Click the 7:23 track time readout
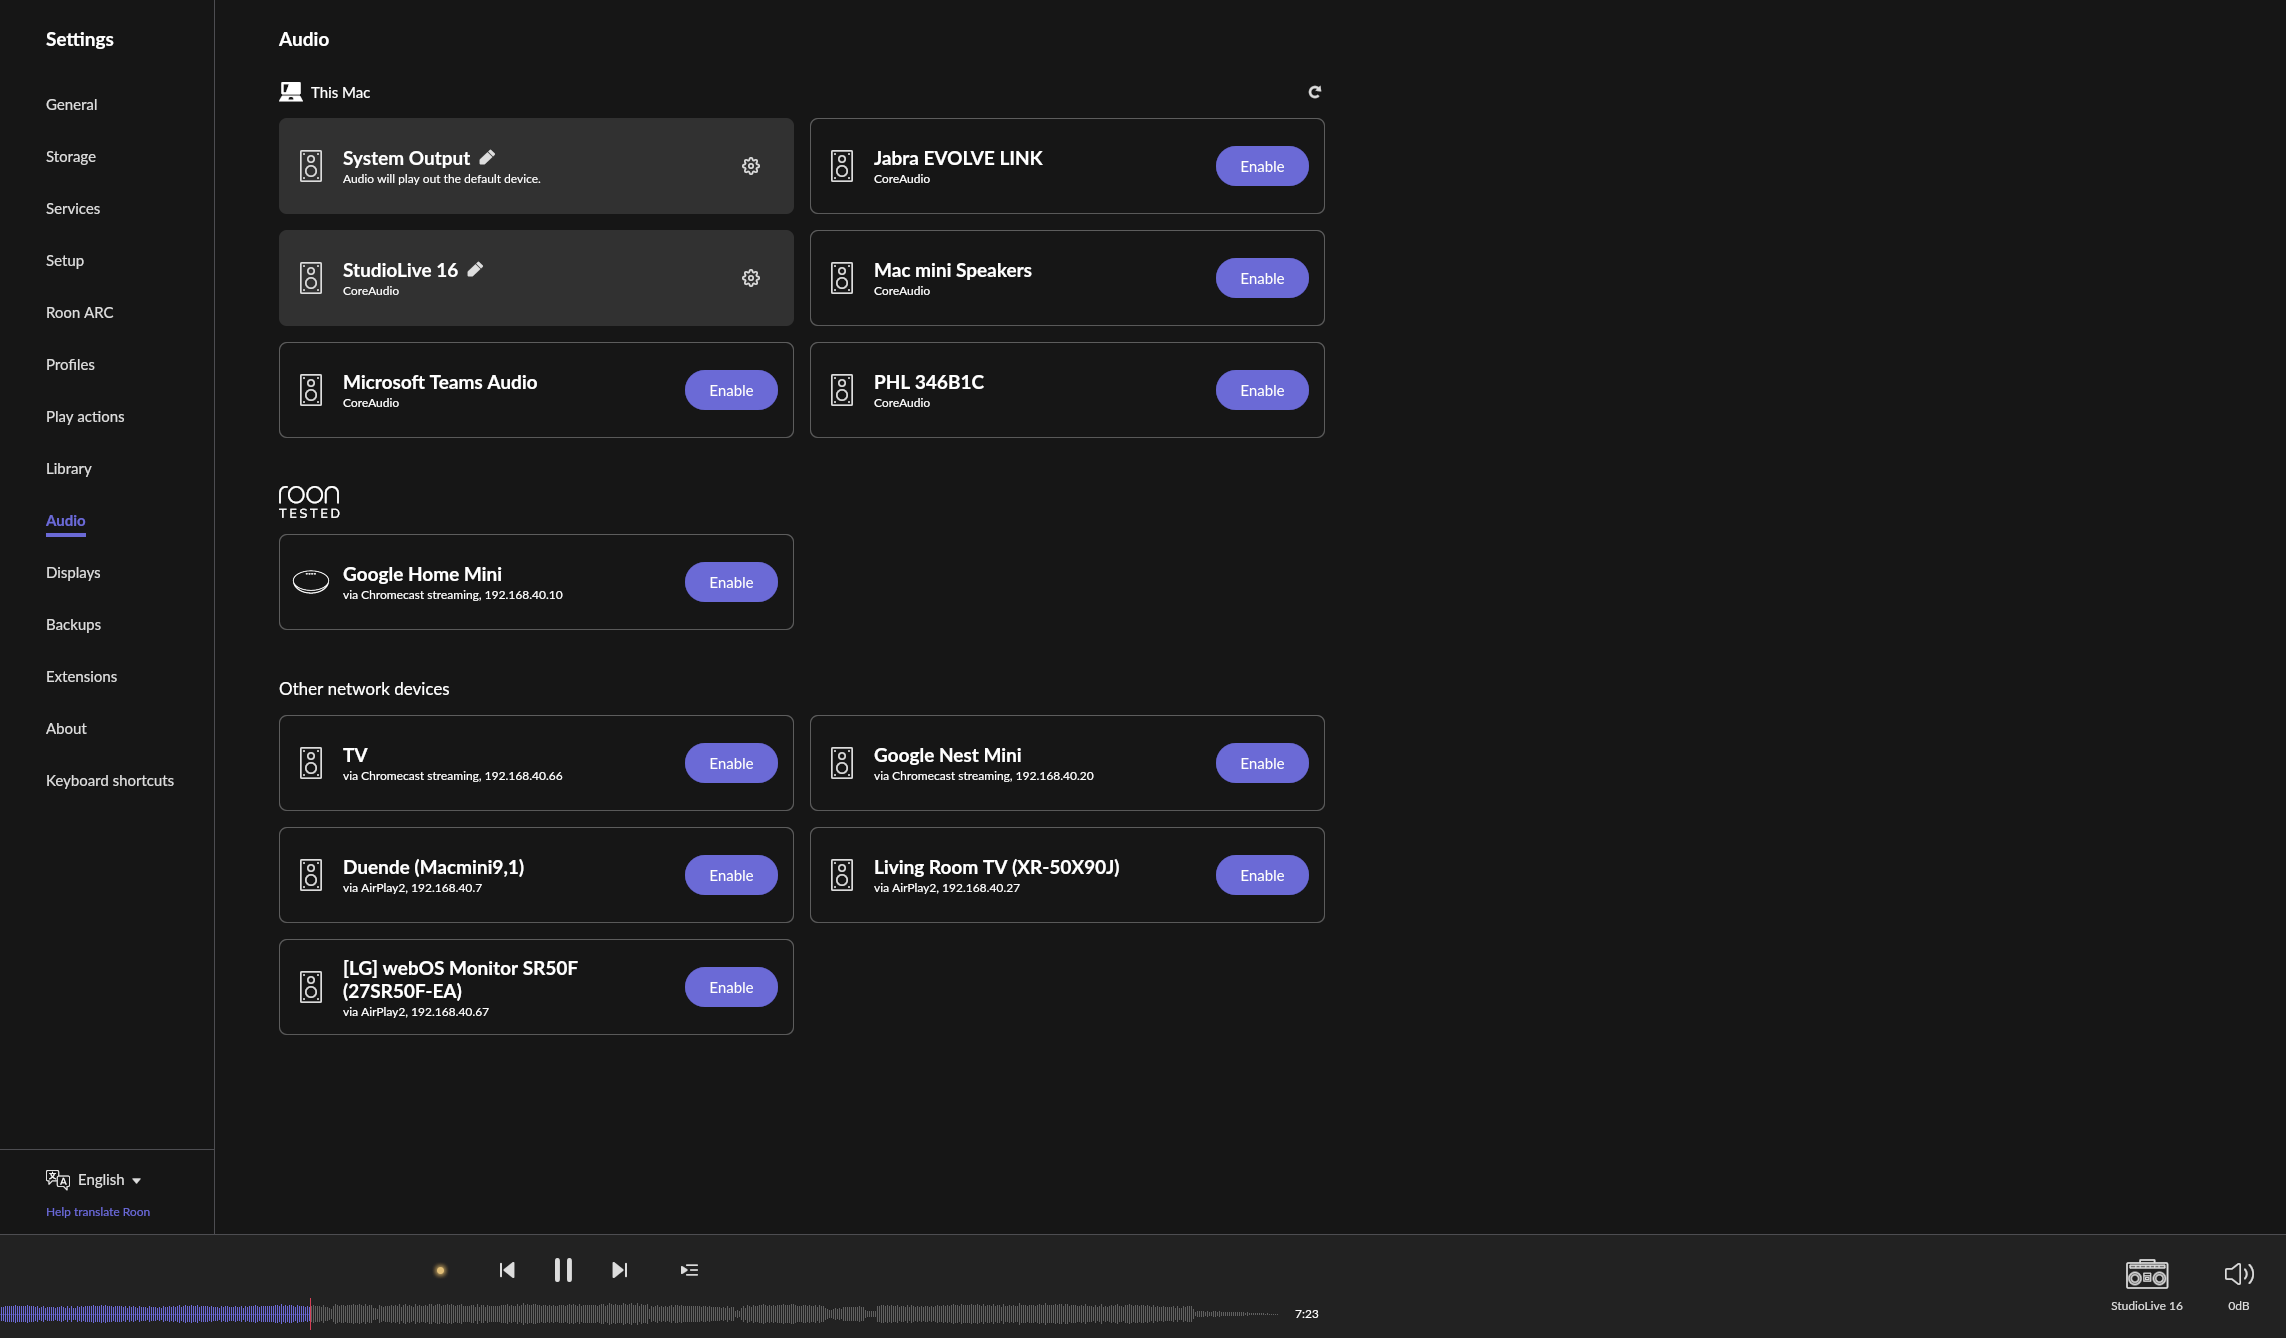This screenshot has height=1338, width=2286. click(1306, 1314)
